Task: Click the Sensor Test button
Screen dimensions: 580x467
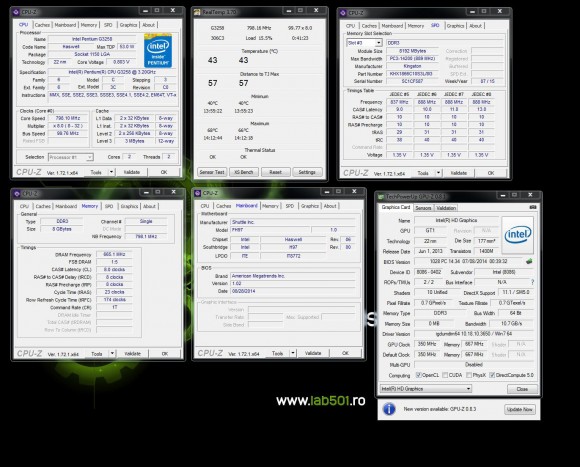Action: (x=212, y=172)
